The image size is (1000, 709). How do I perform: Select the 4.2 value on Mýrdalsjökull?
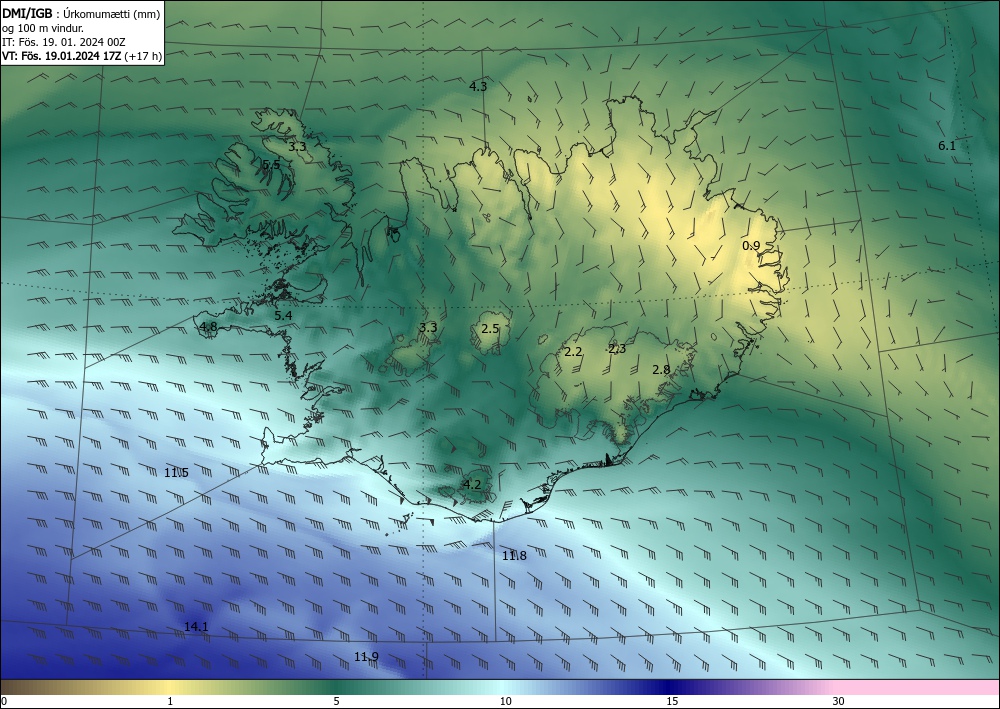[x=472, y=485]
